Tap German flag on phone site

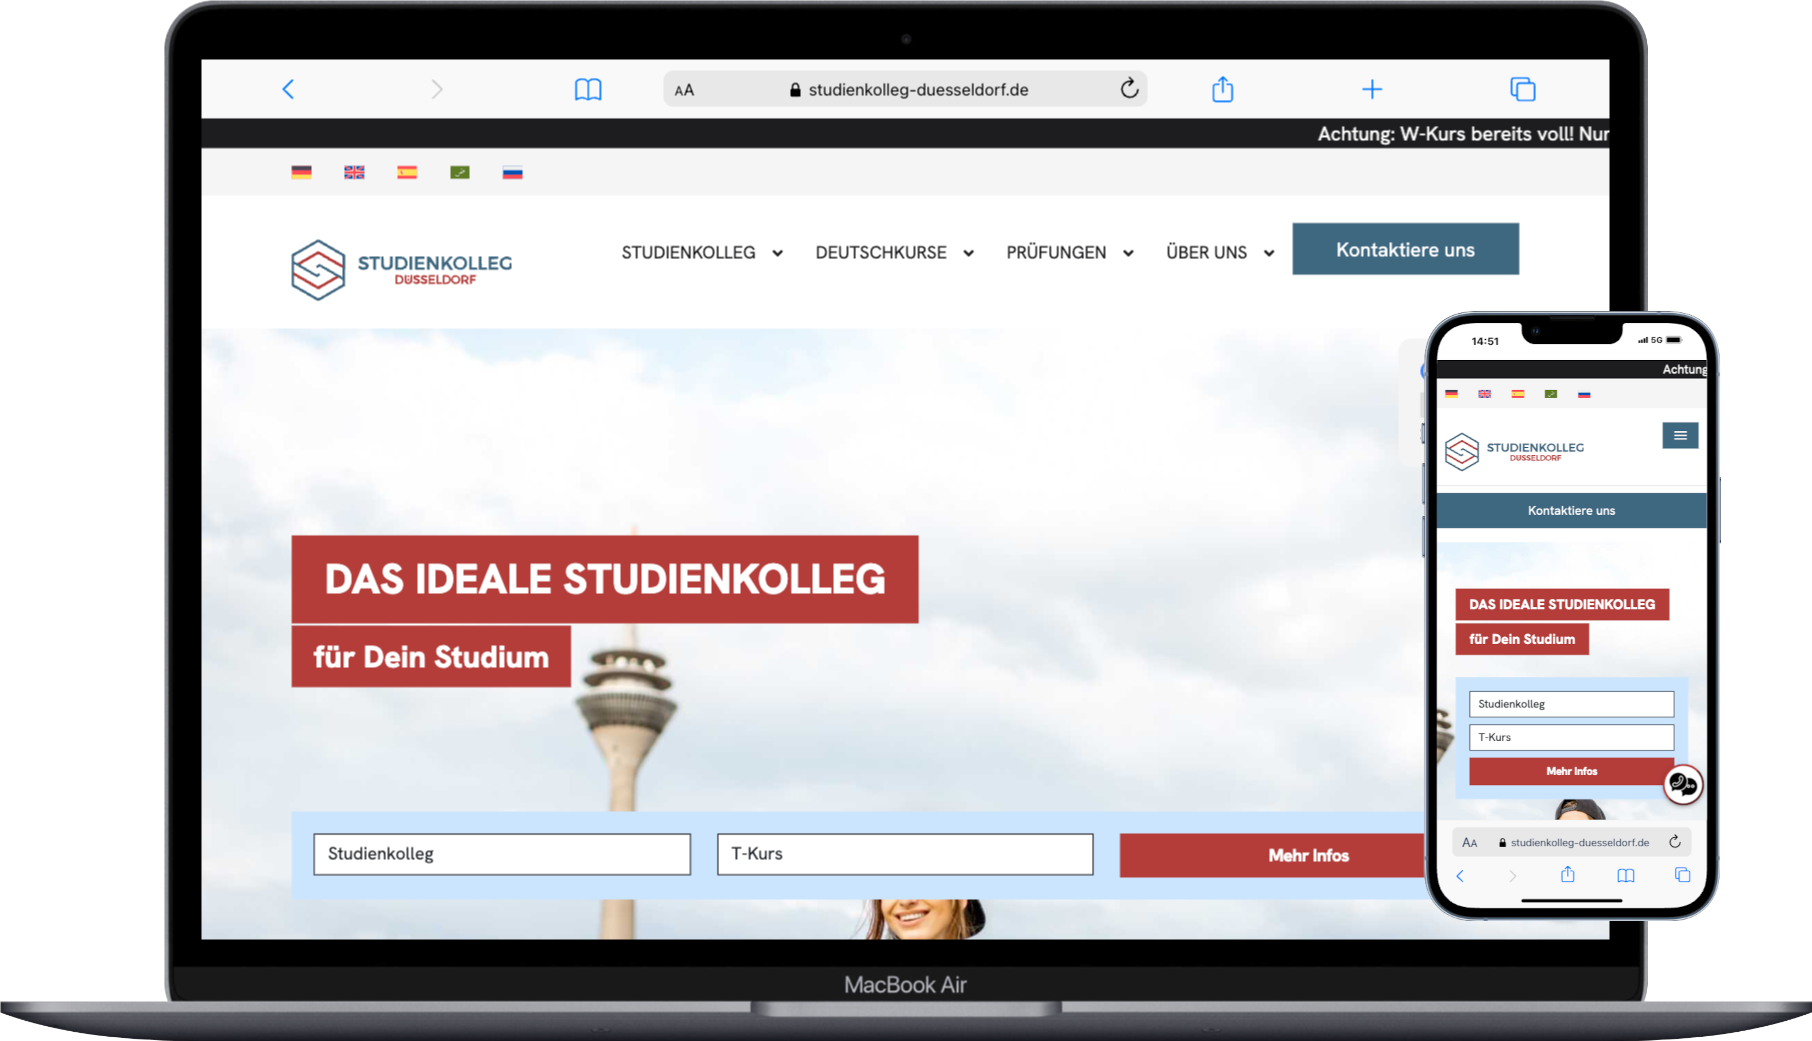(x=1451, y=394)
